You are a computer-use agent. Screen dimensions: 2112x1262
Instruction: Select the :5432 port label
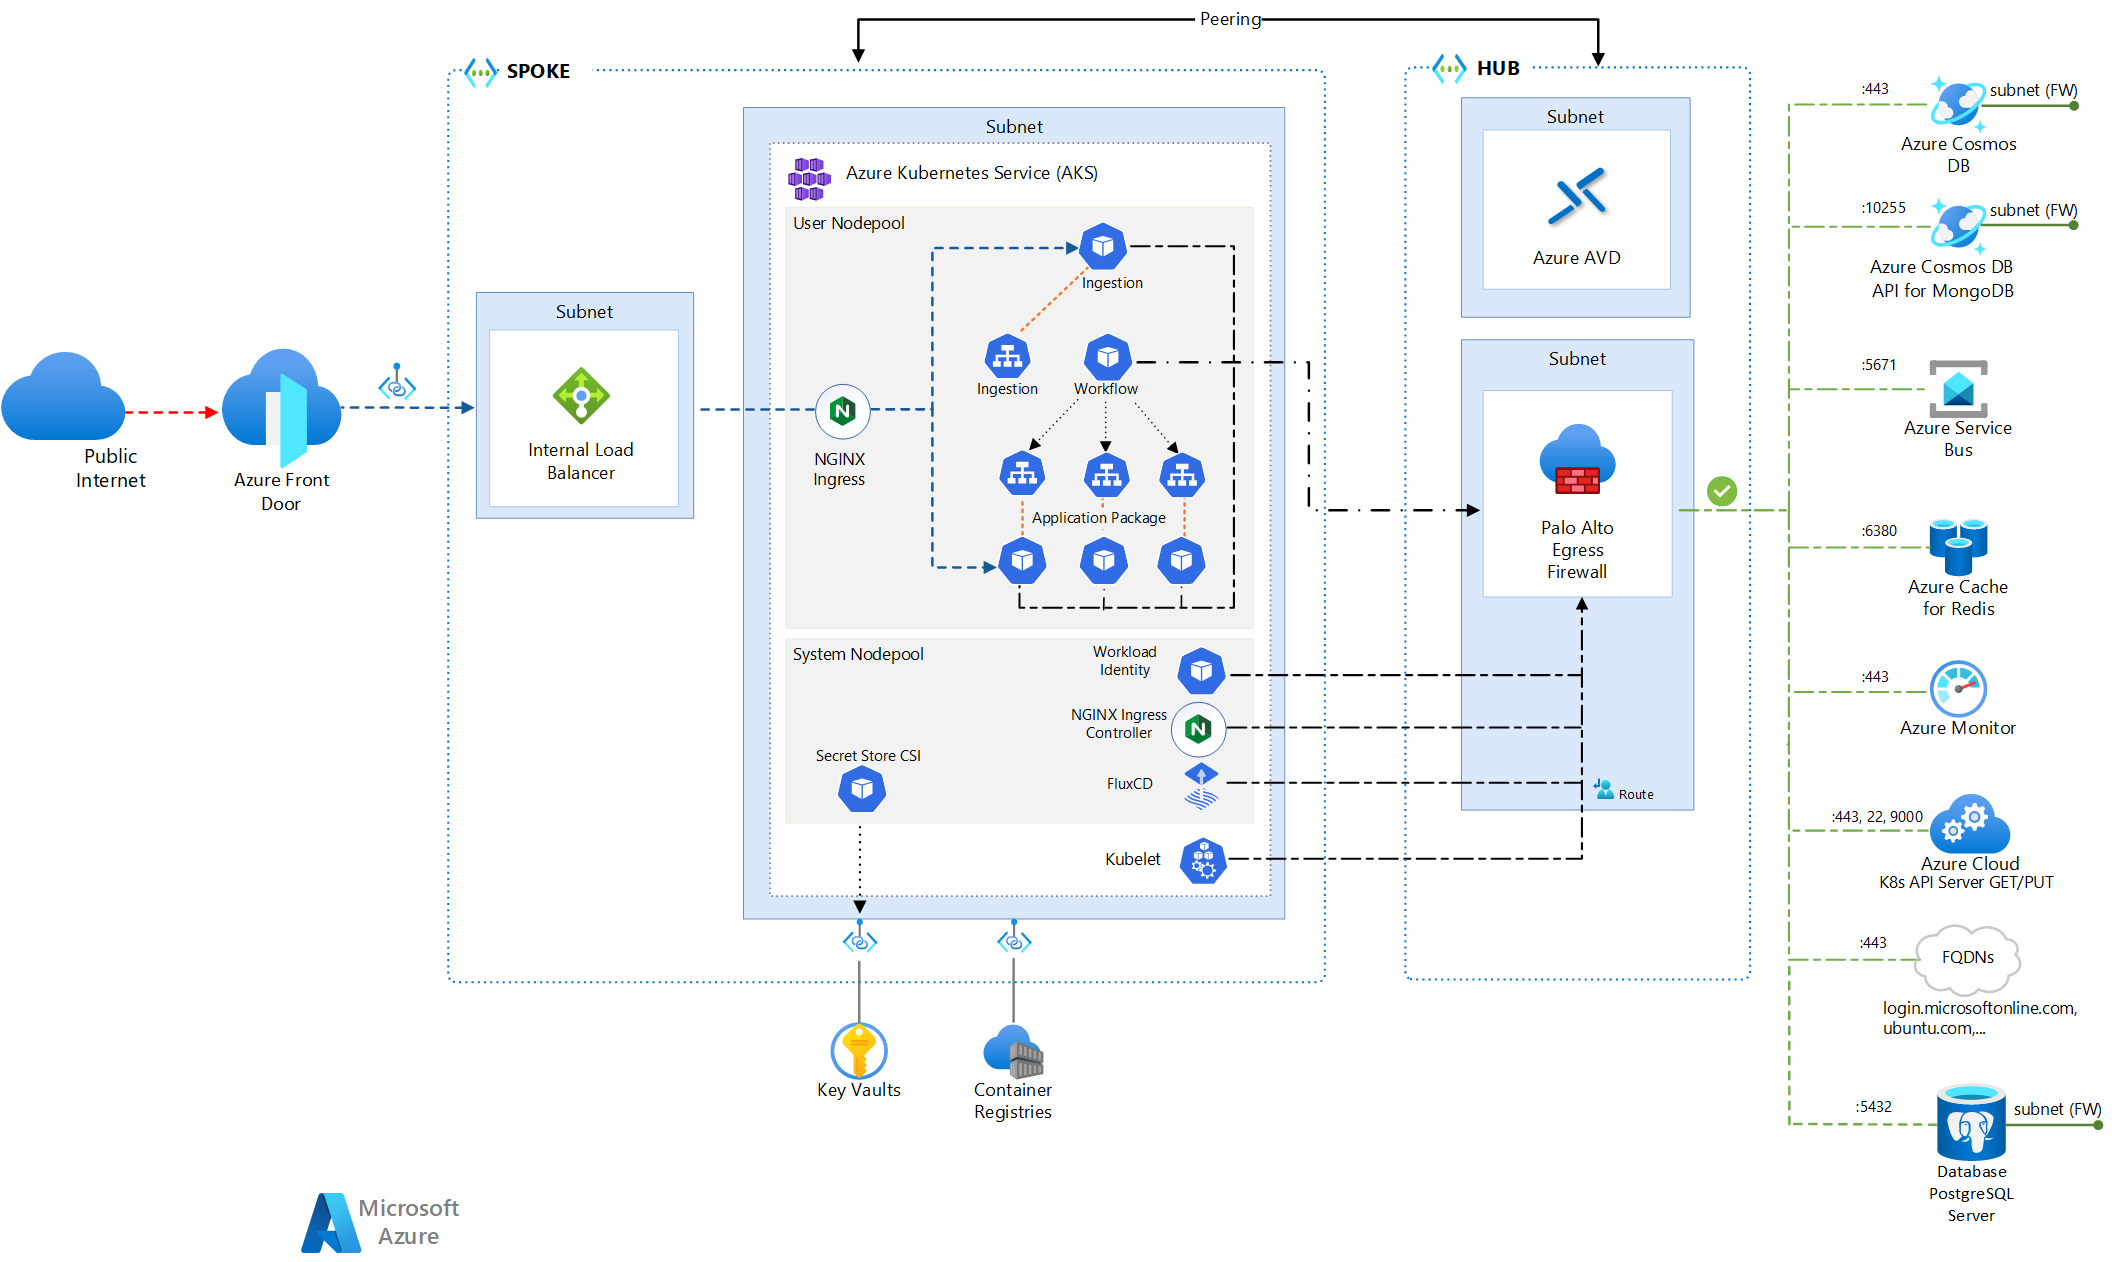click(x=1873, y=1107)
